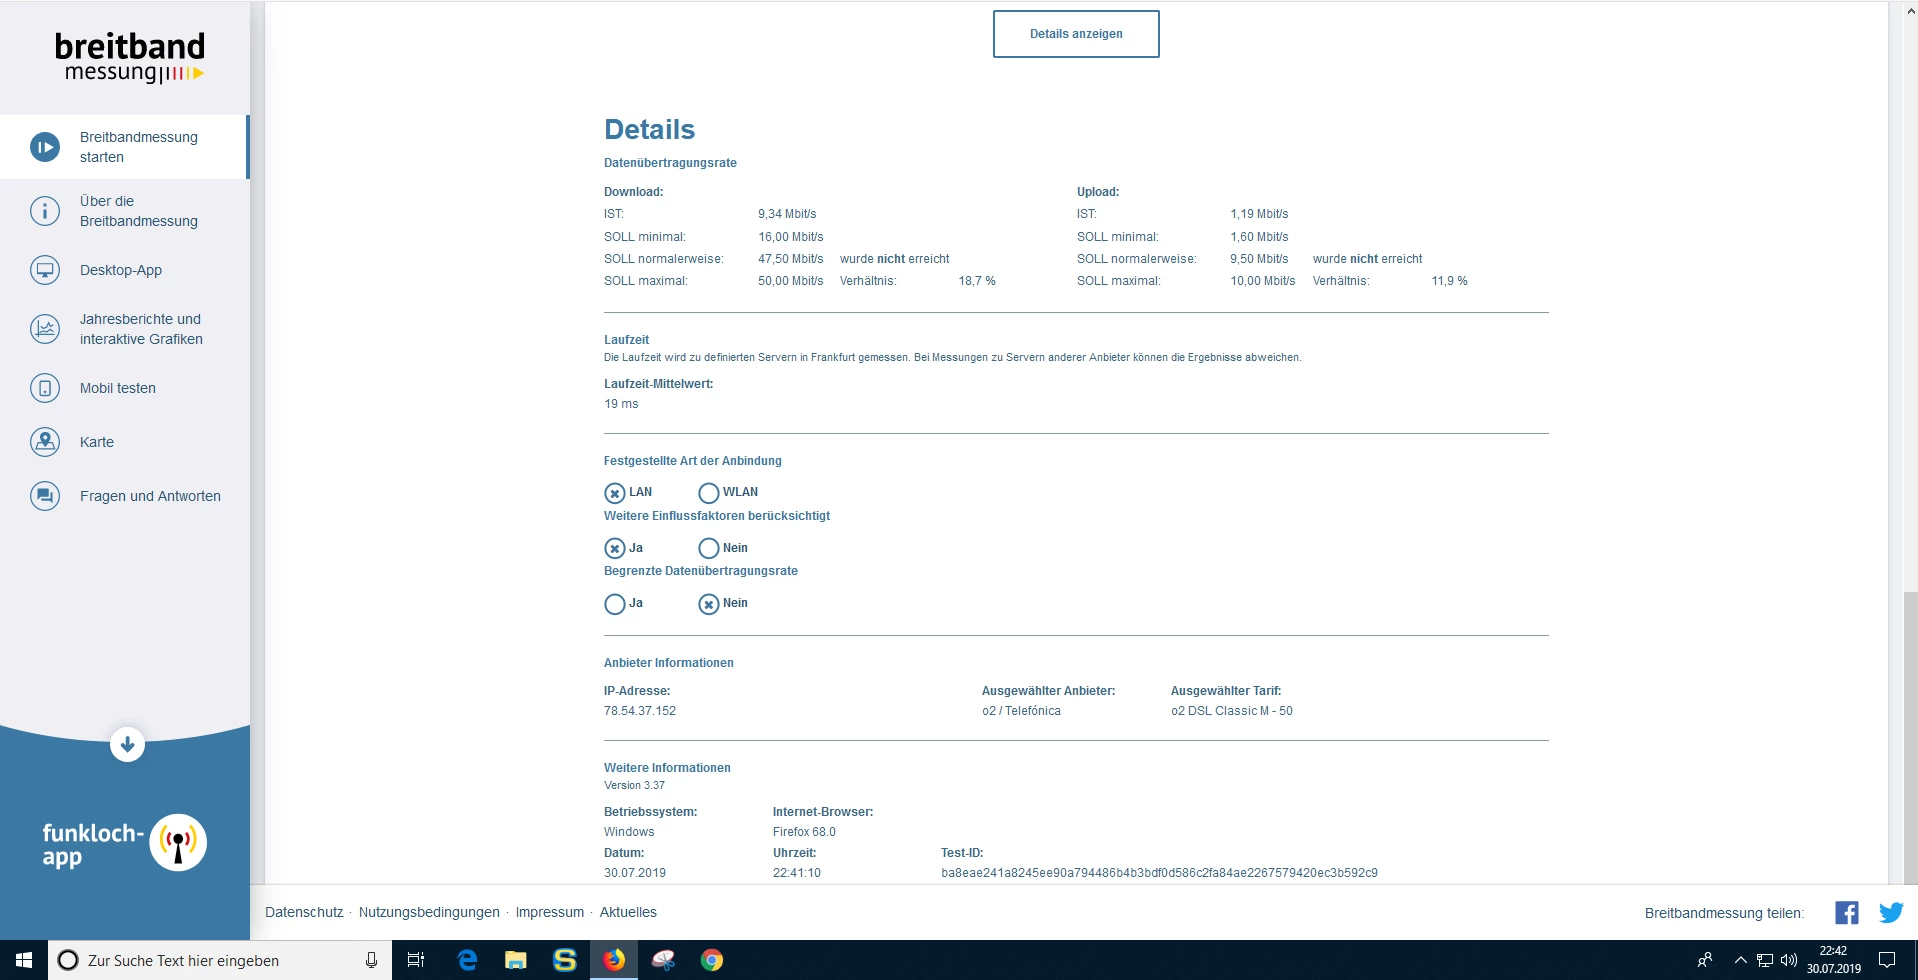
Task: Click the Details anzeigen button
Action: [1076, 34]
